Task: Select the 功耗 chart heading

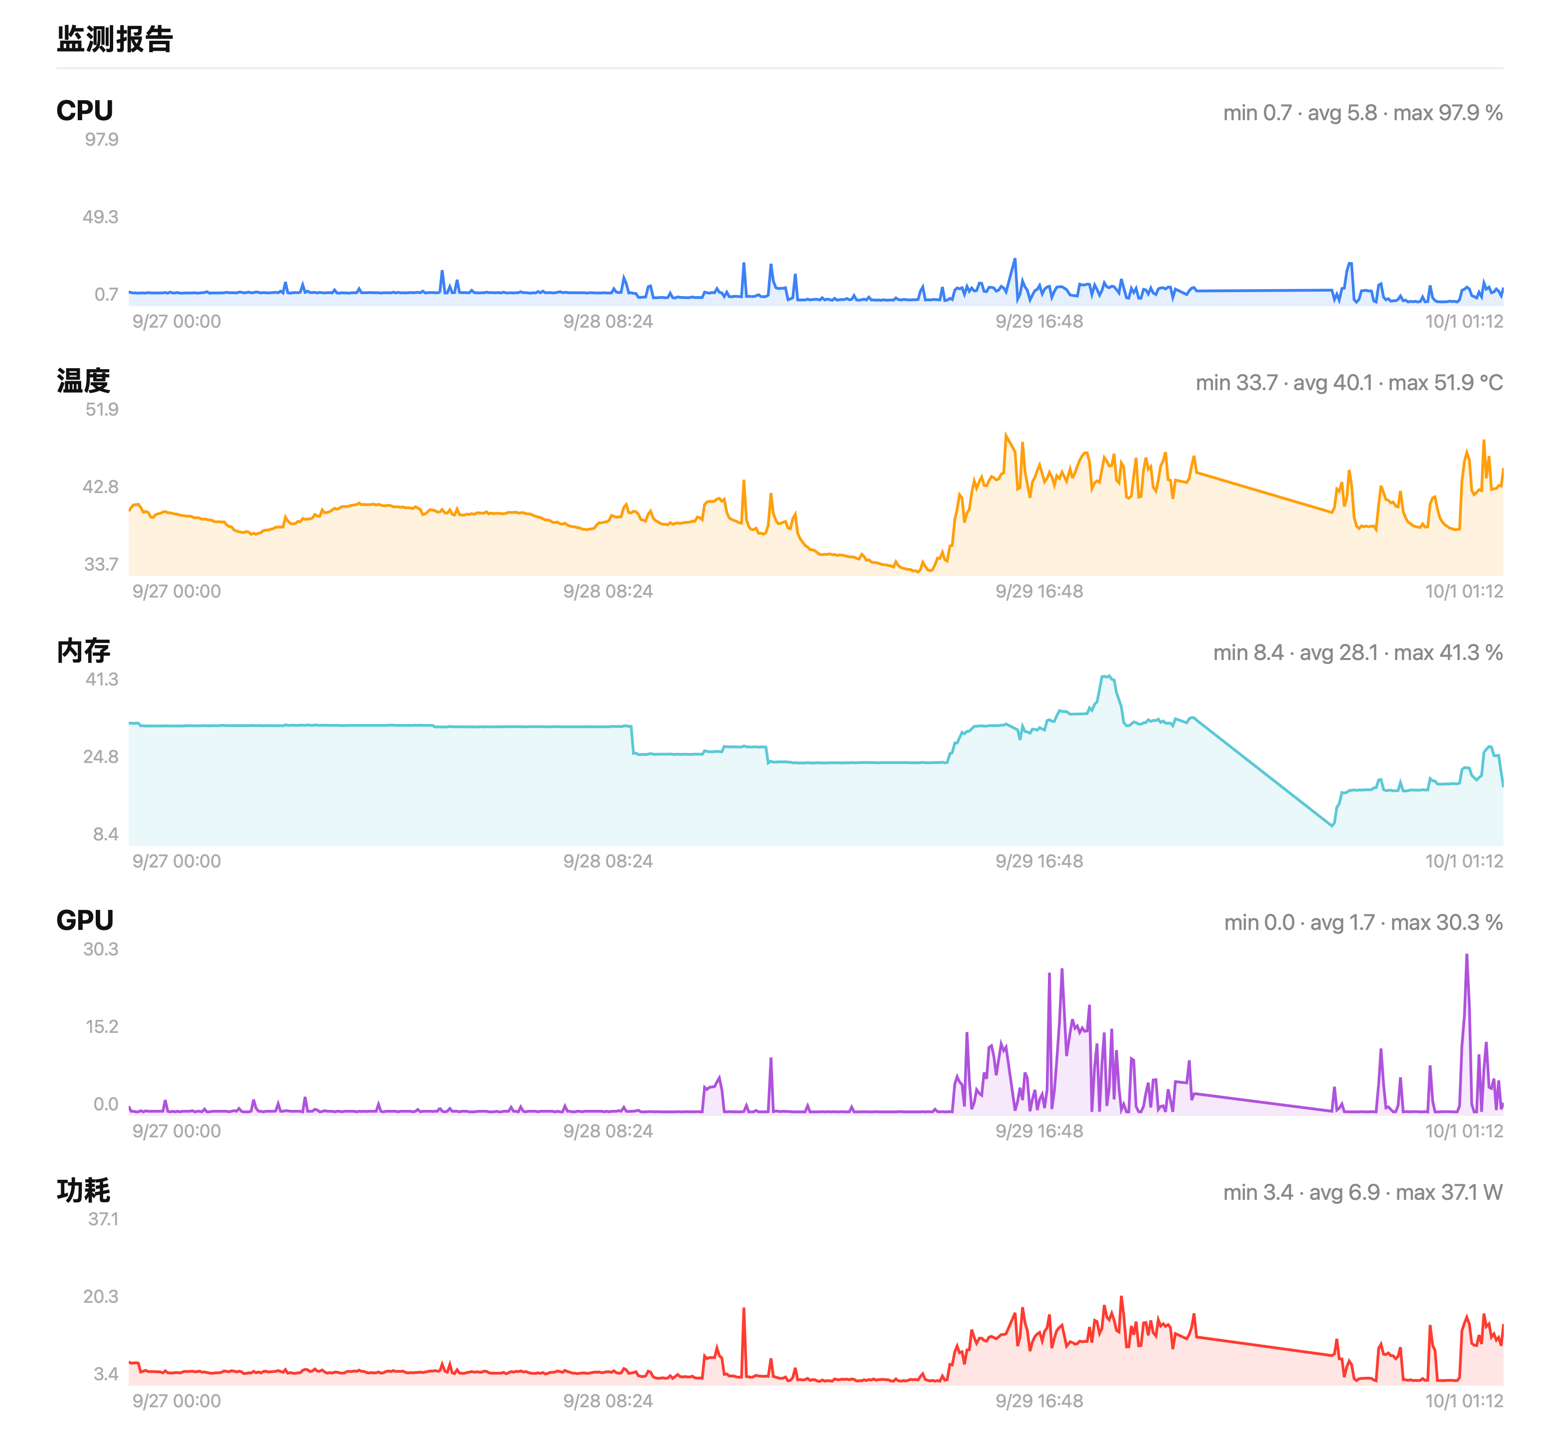Action: 83,1191
